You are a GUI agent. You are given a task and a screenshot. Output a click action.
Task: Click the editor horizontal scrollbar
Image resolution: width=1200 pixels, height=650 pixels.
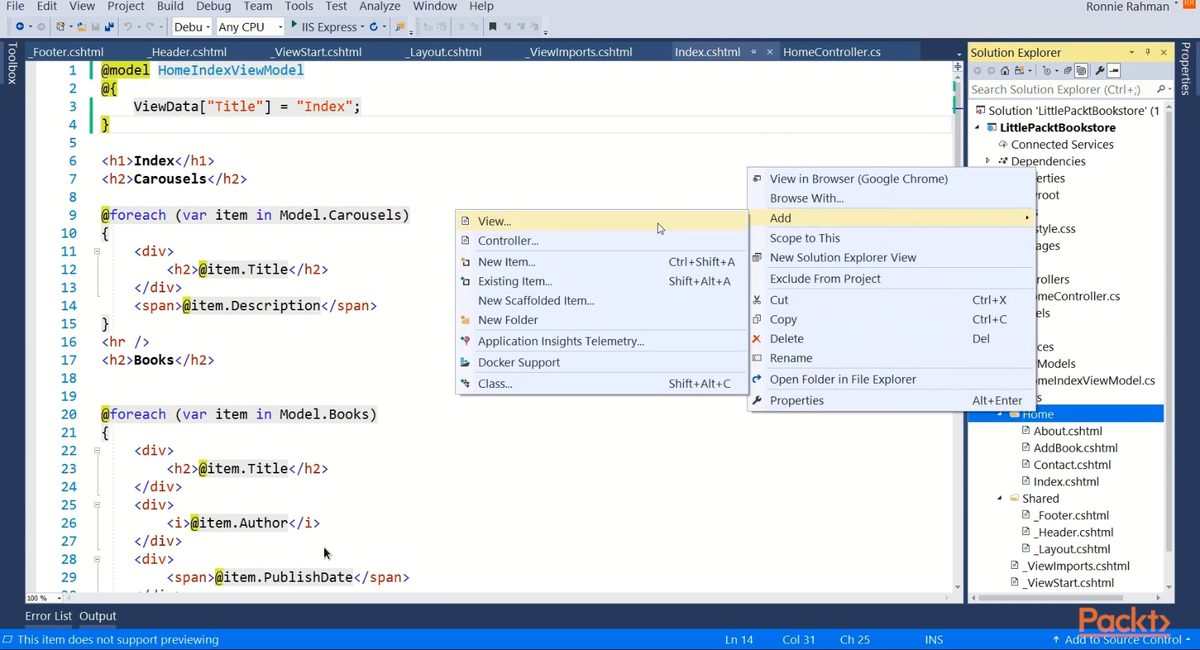click(x=505, y=598)
